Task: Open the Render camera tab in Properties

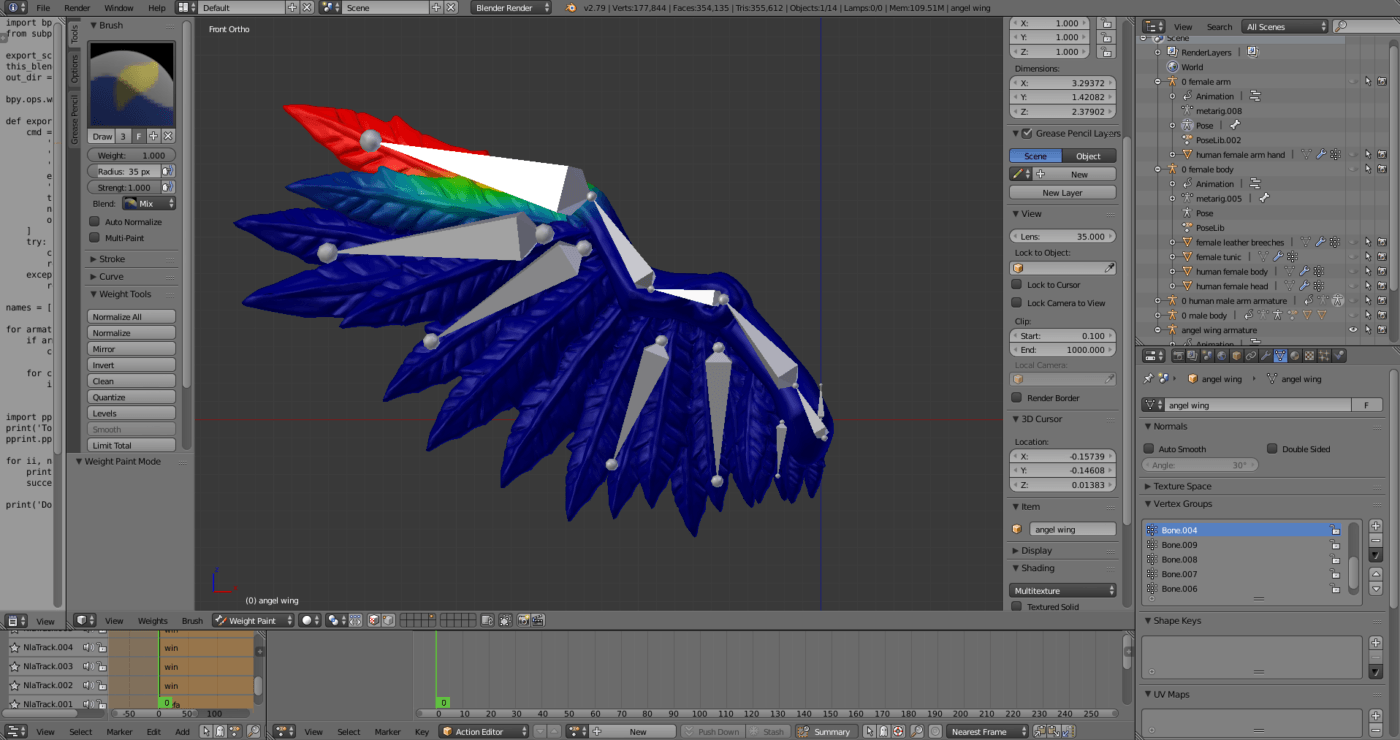Action: [x=1179, y=355]
